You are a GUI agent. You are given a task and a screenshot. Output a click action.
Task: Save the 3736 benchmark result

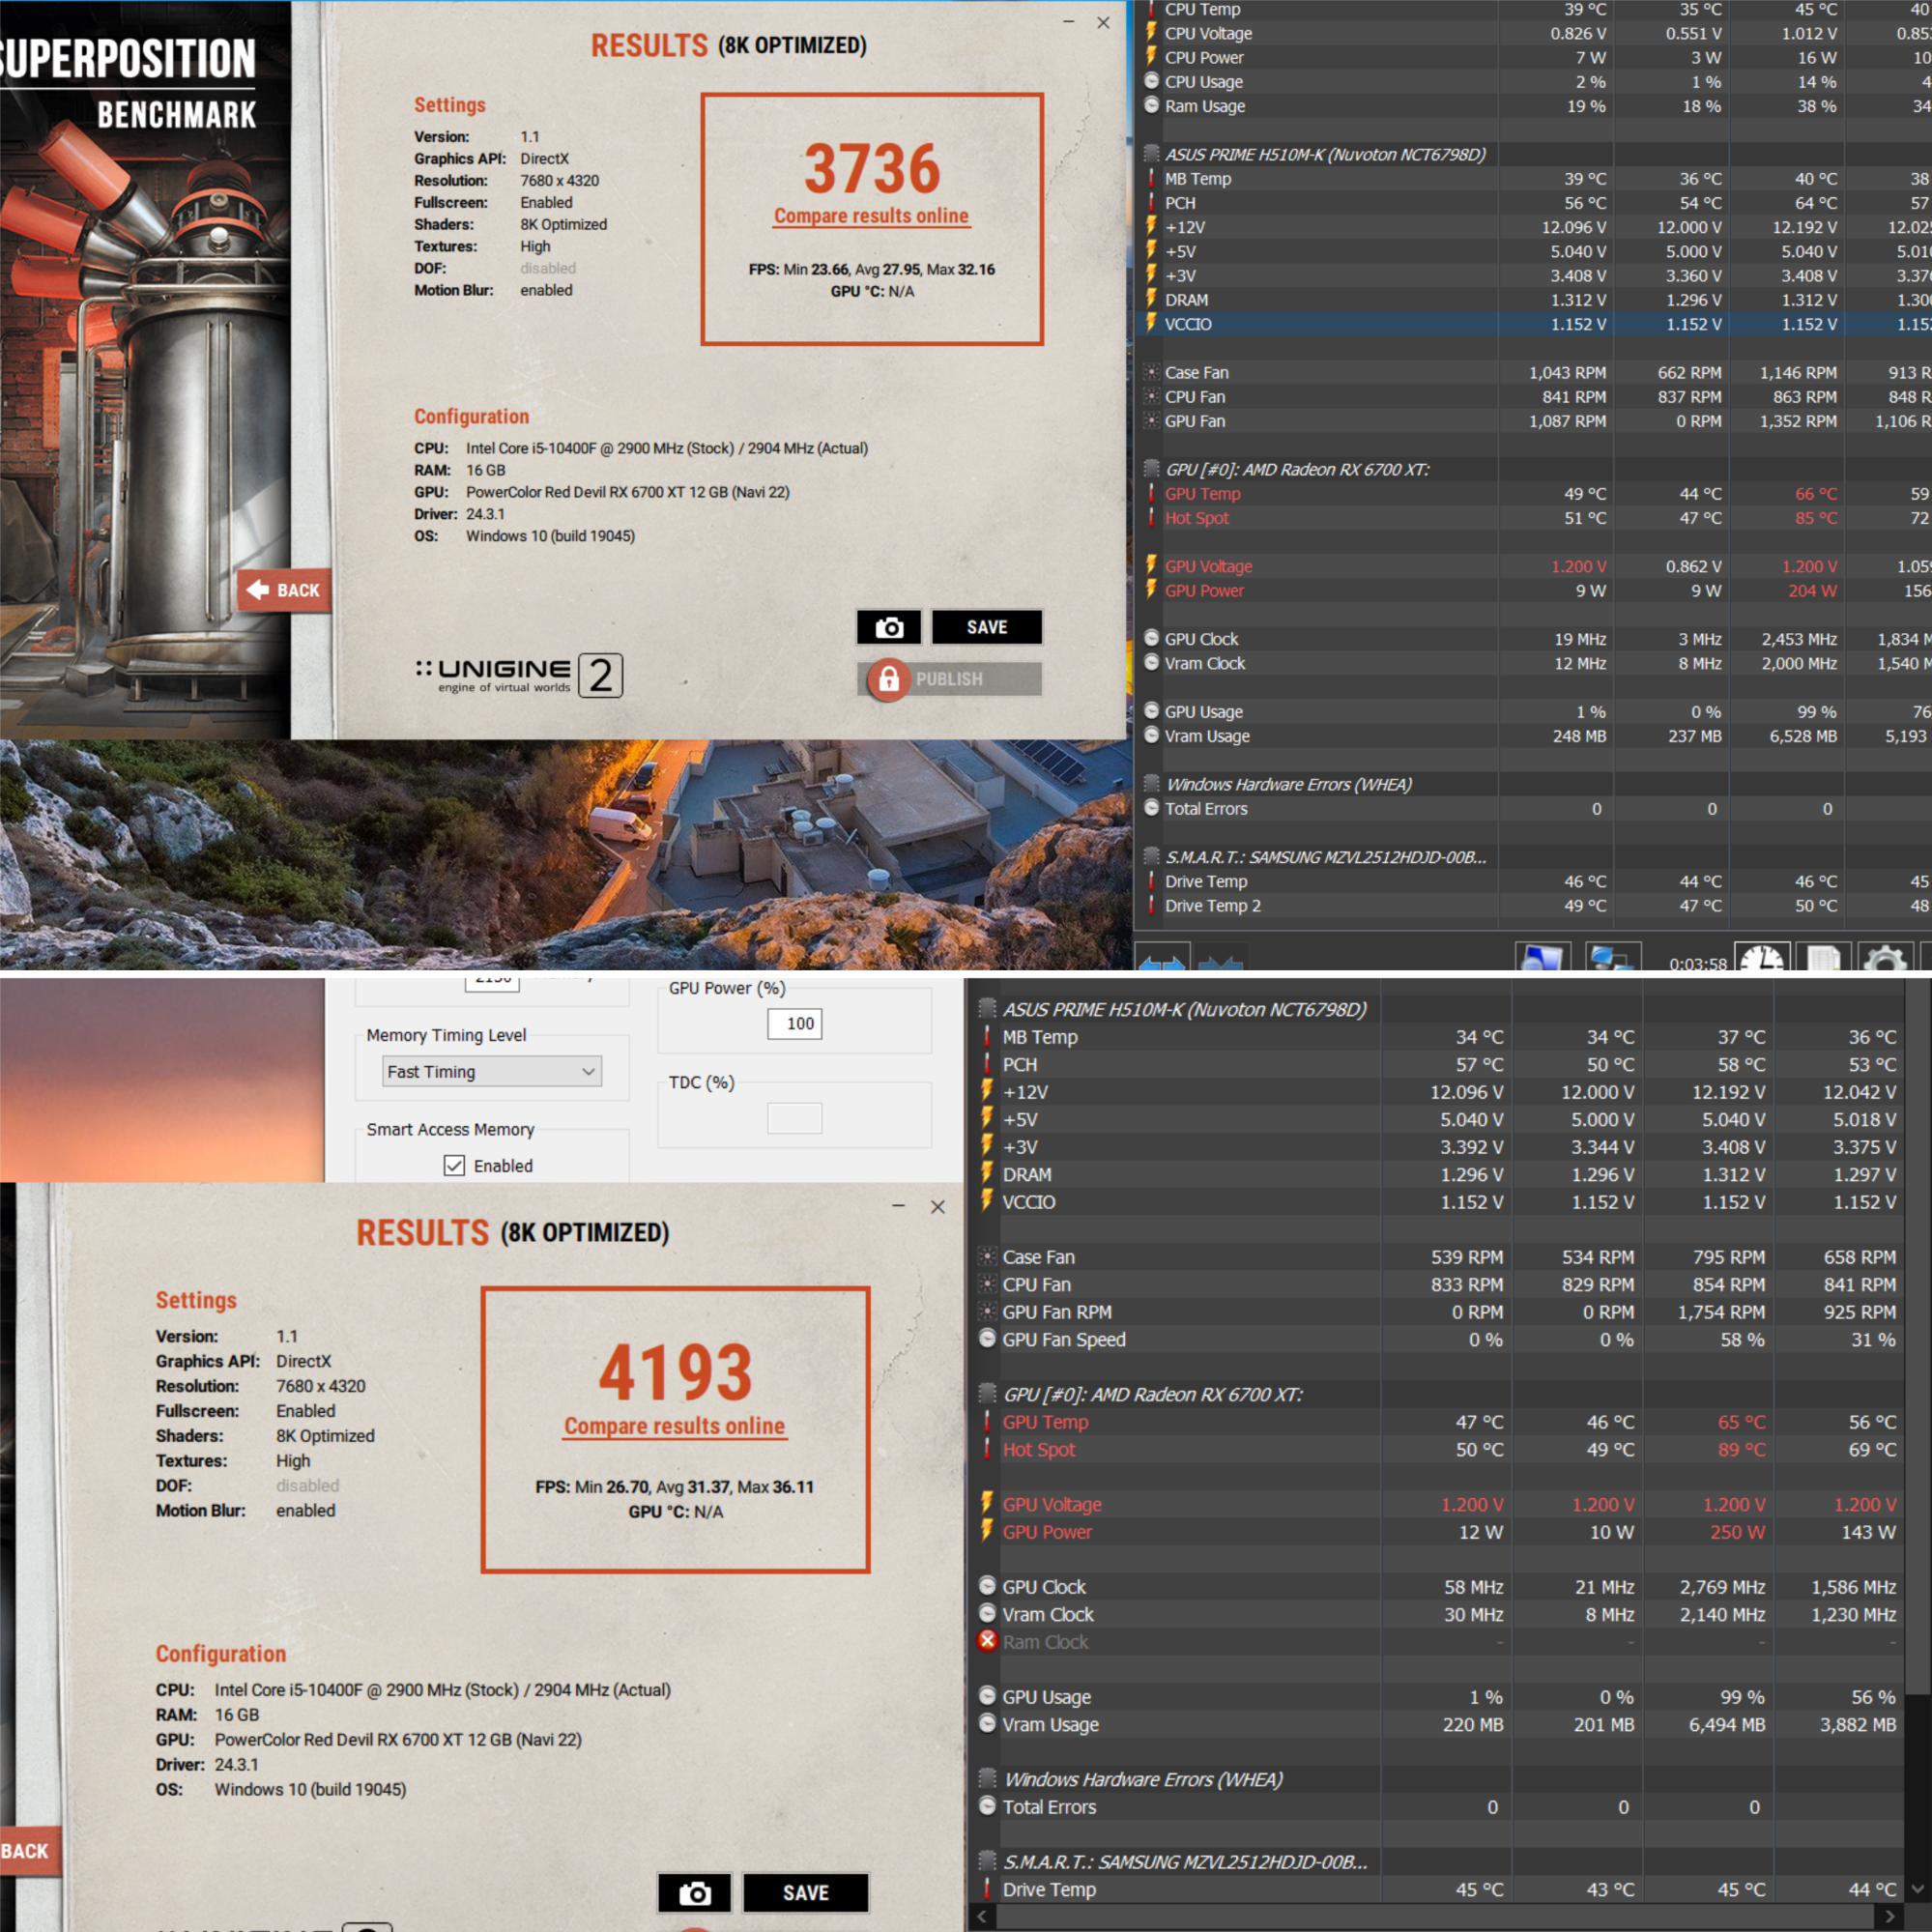(986, 627)
